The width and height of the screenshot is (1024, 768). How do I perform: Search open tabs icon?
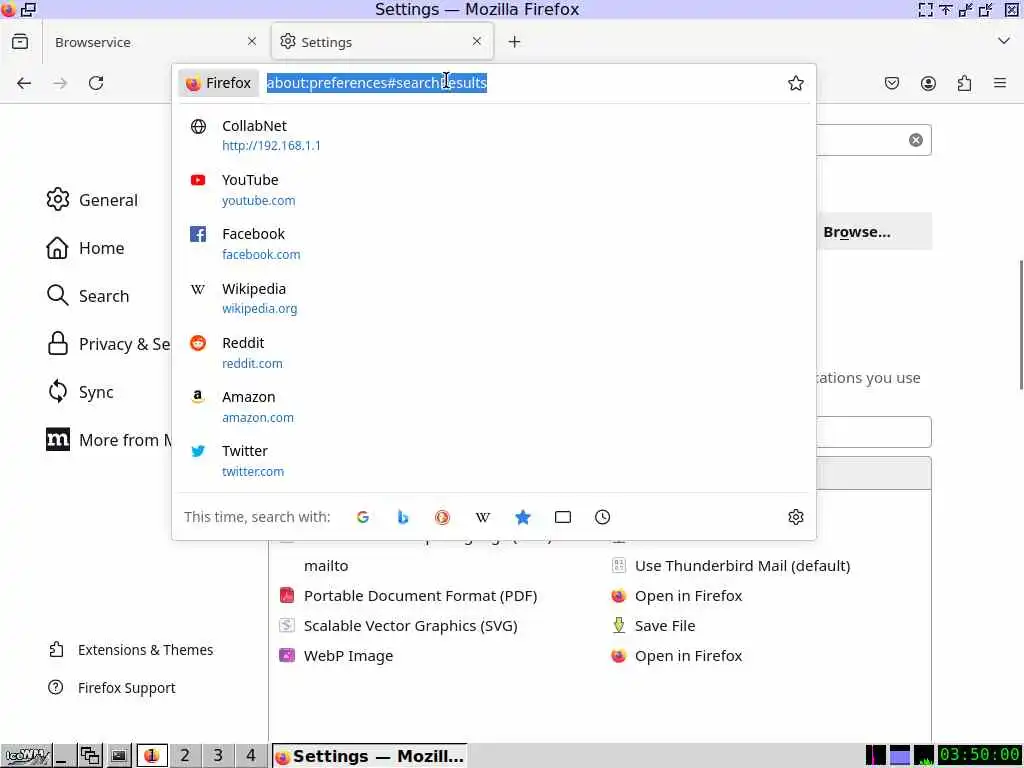click(562, 517)
